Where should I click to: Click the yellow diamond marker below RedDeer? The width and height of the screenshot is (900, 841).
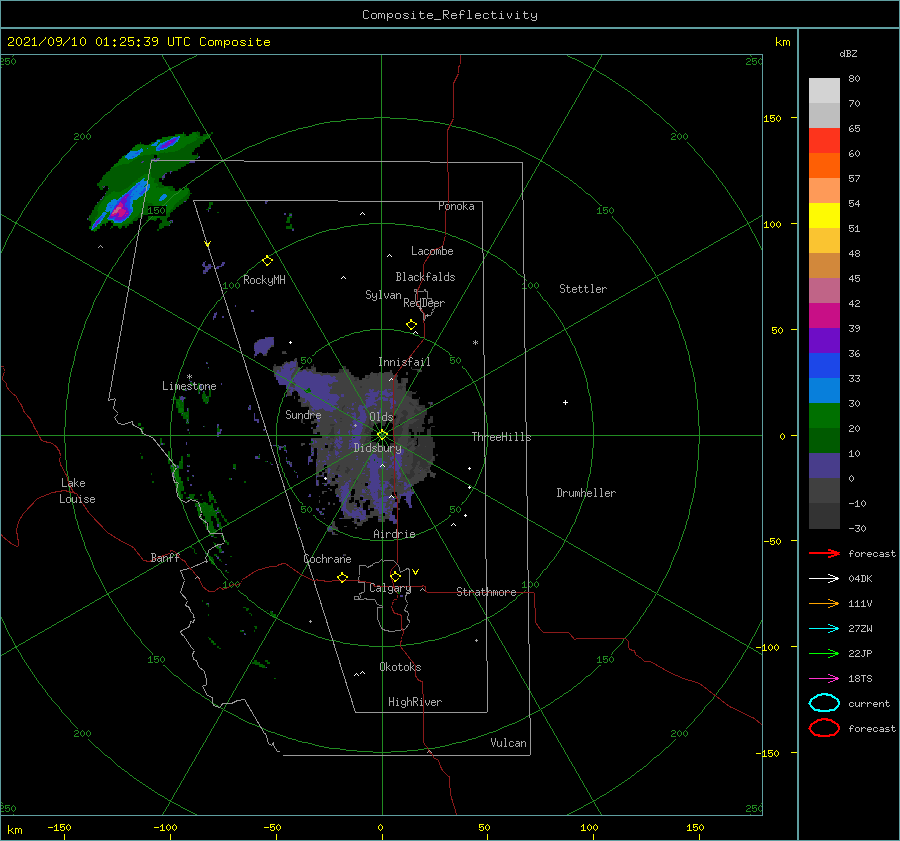[411, 325]
